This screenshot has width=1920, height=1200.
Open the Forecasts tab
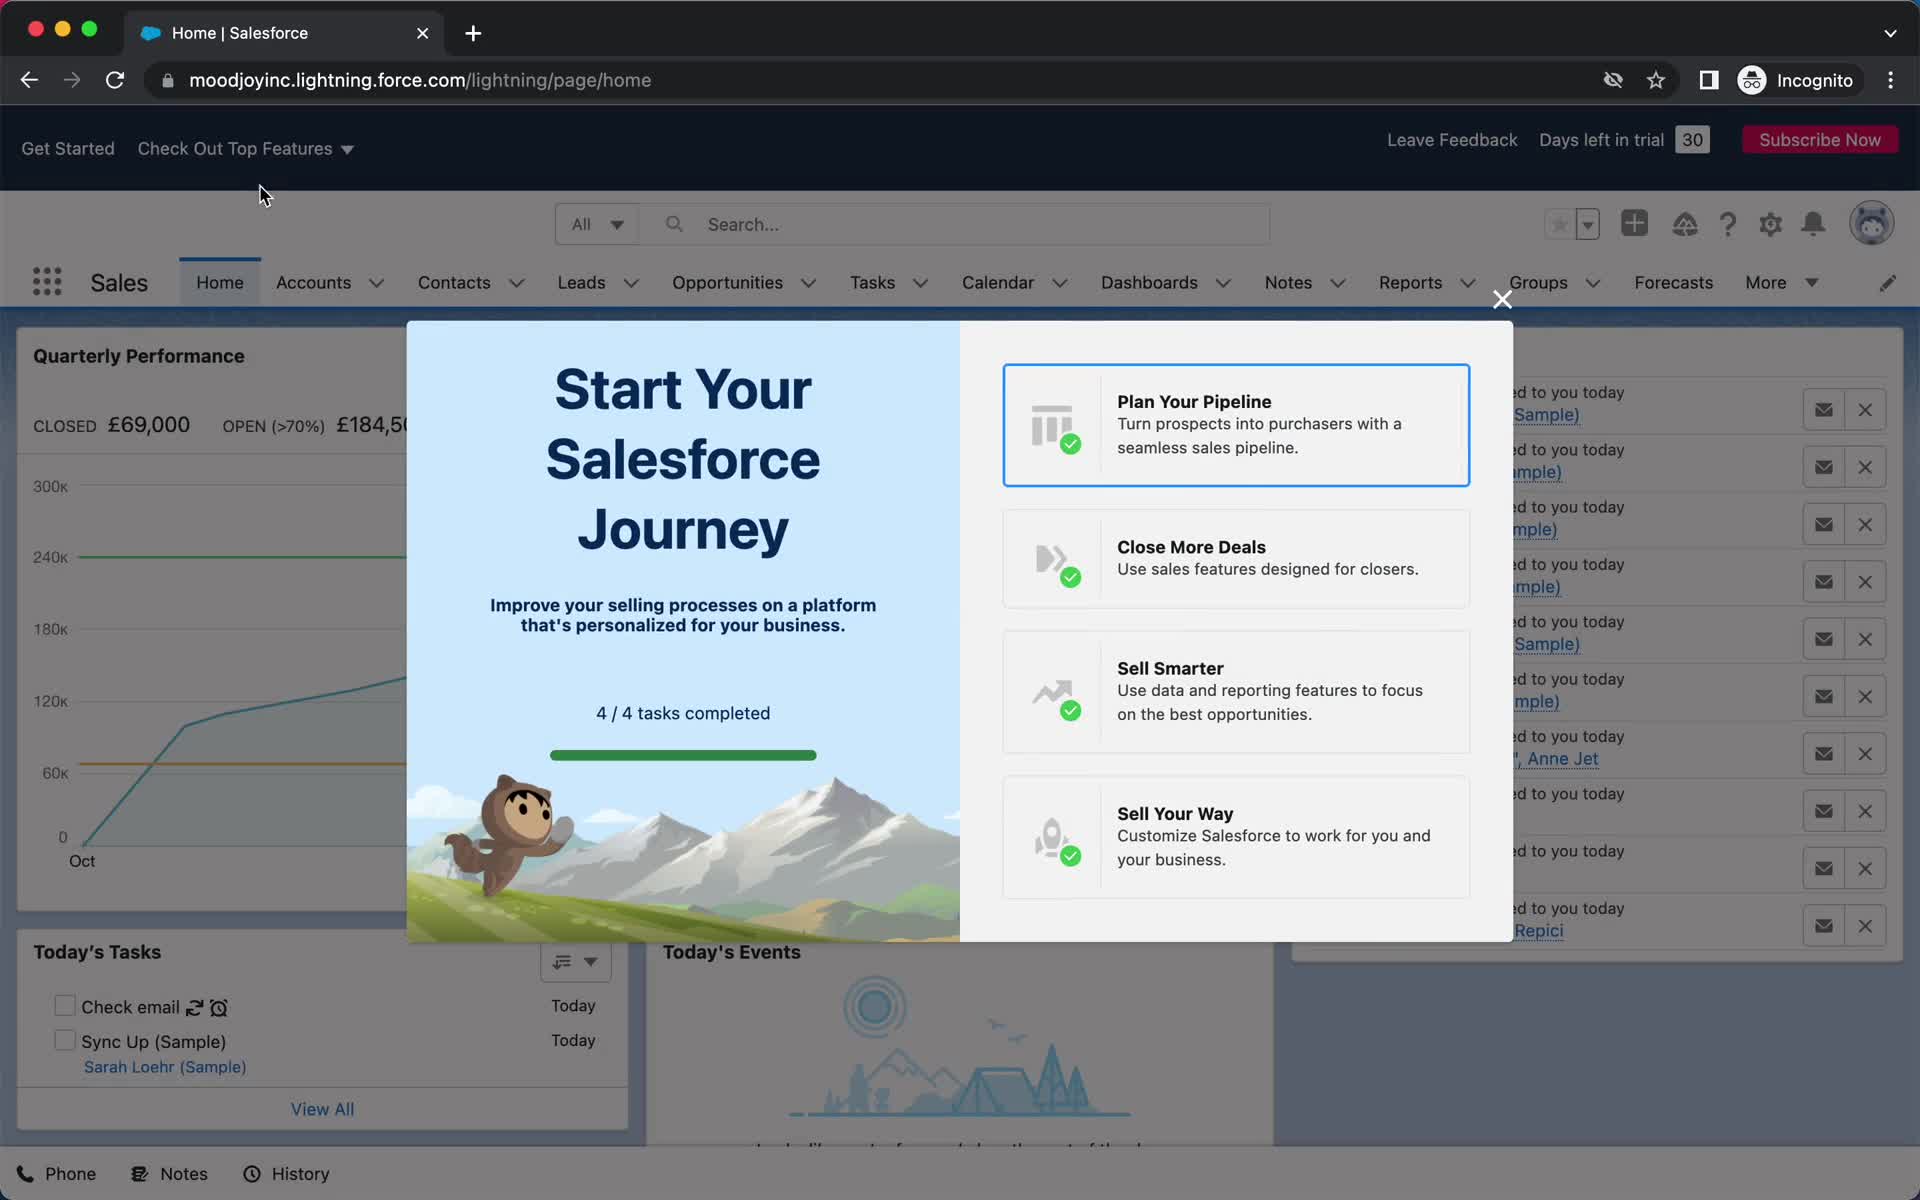point(1673,283)
